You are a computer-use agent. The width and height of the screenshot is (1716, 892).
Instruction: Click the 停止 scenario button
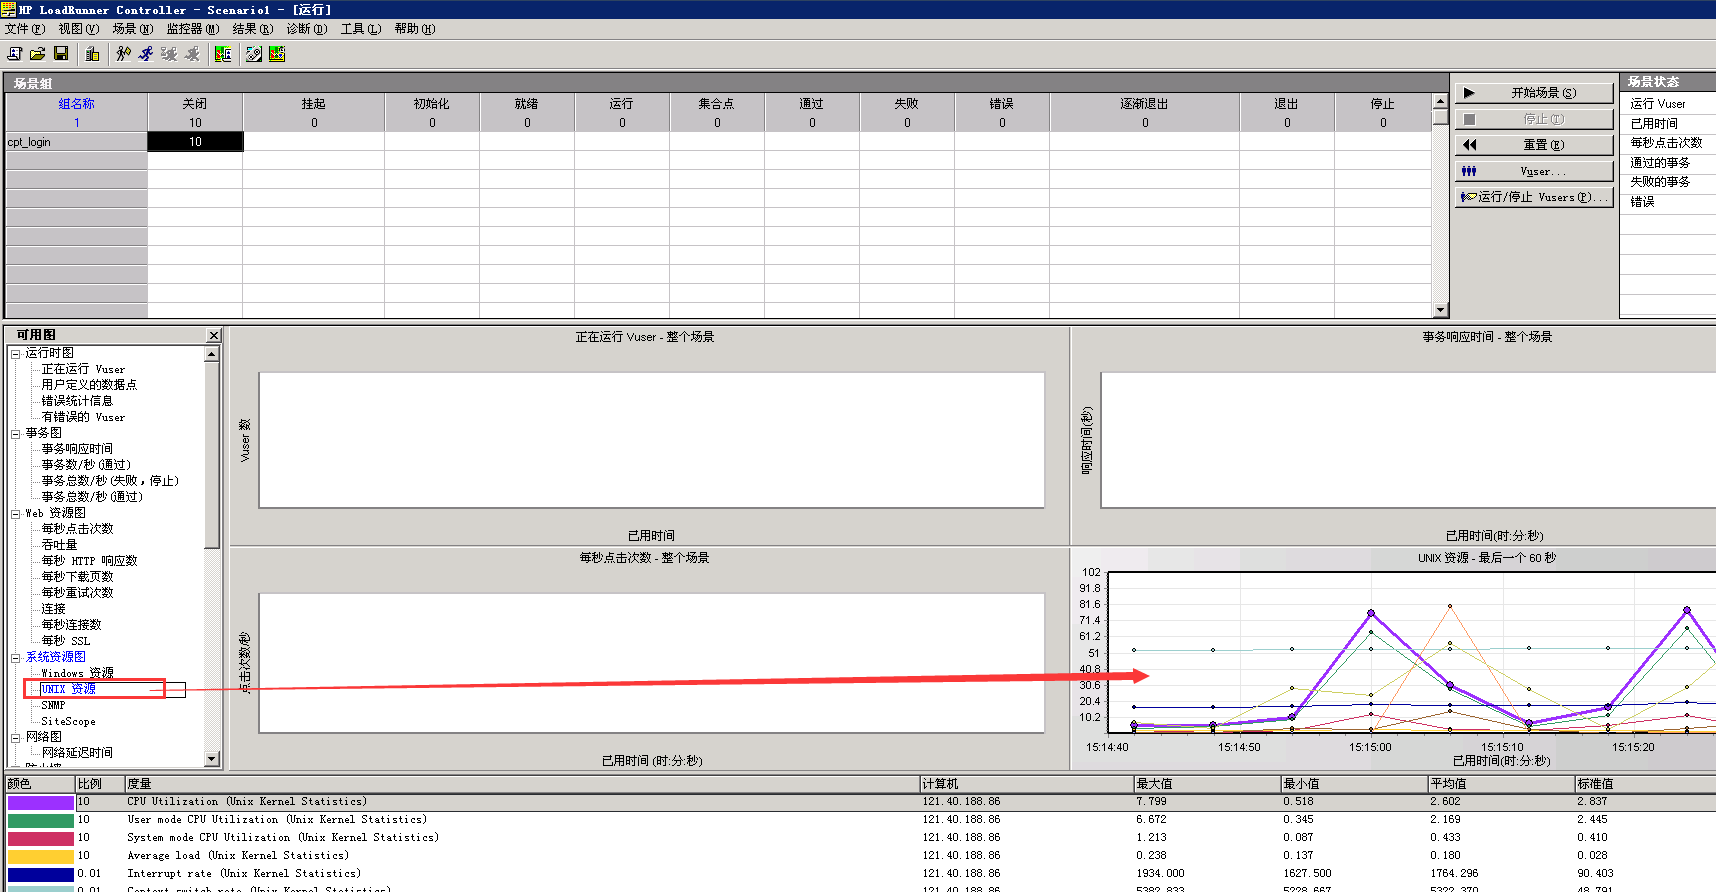click(x=1534, y=119)
